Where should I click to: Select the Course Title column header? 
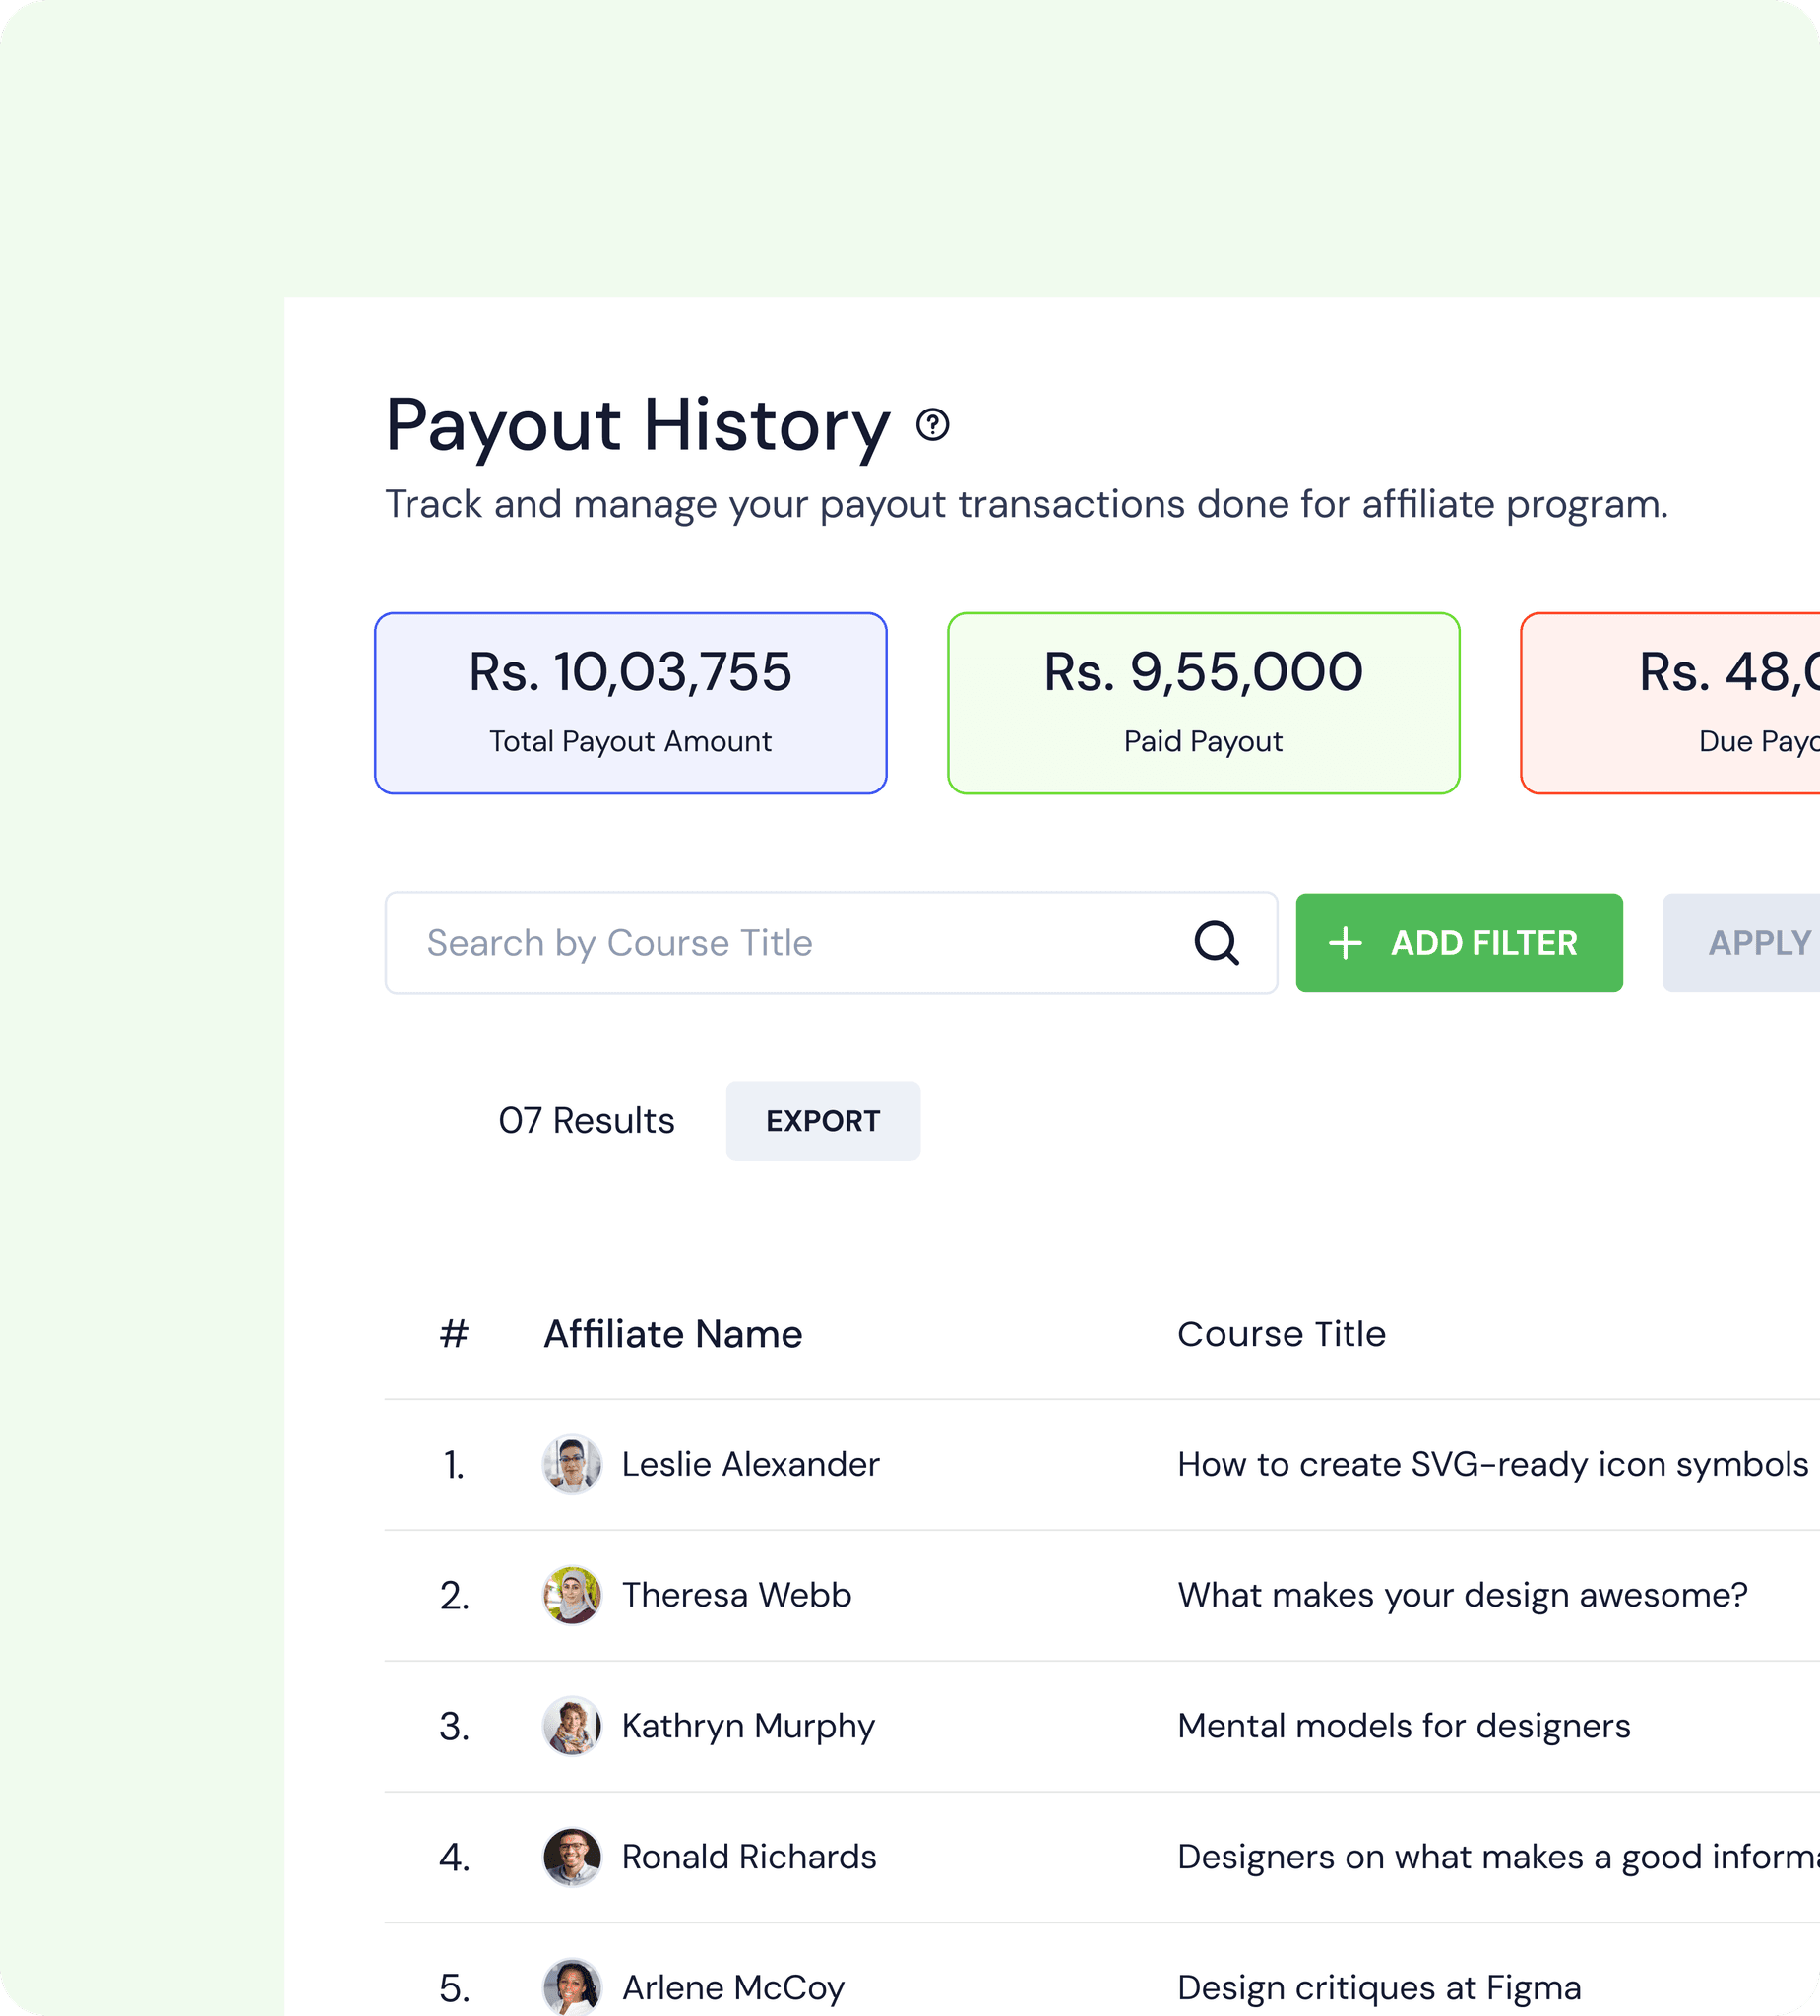(x=1282, y=1333)
